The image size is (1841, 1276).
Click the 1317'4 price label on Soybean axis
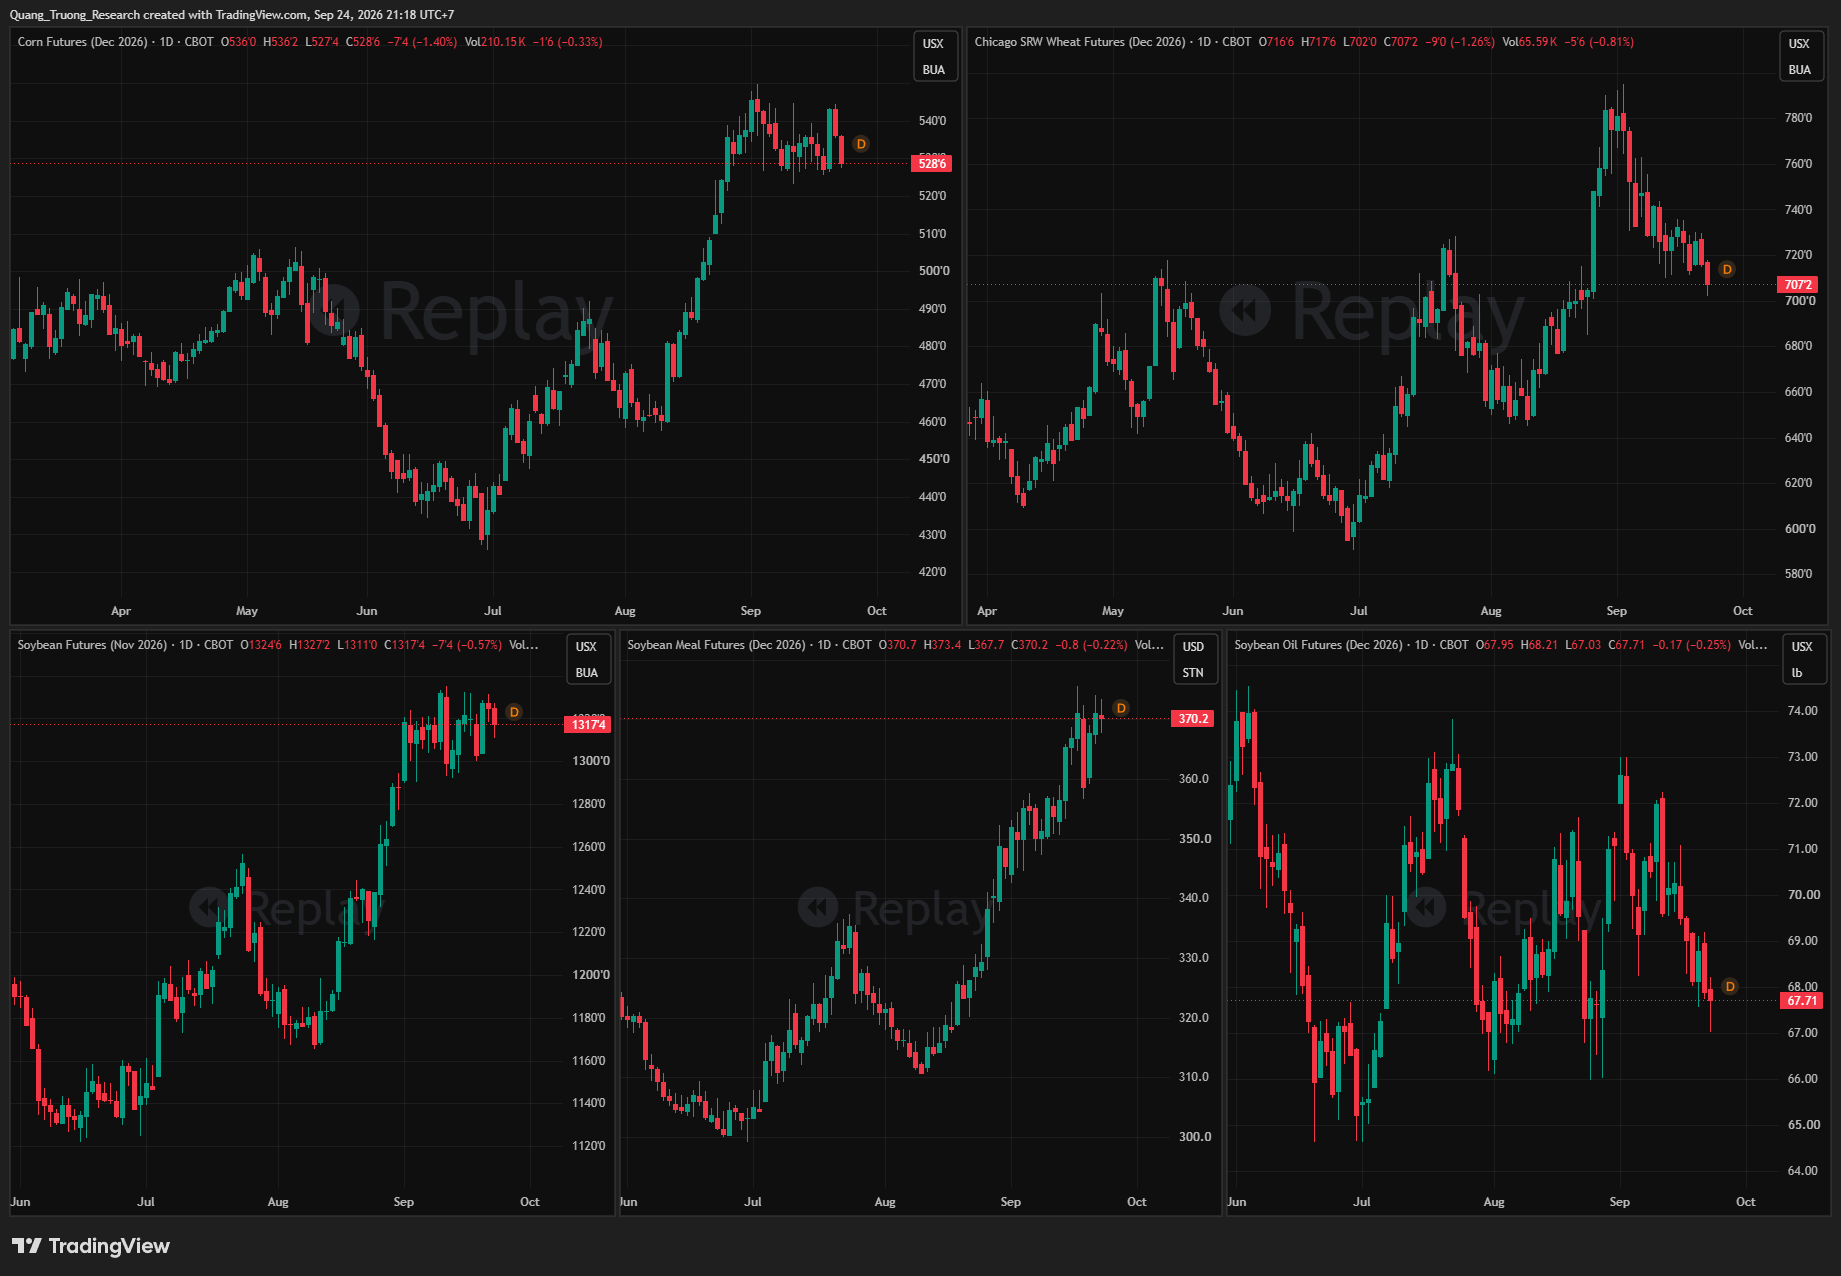pos(588,725)
